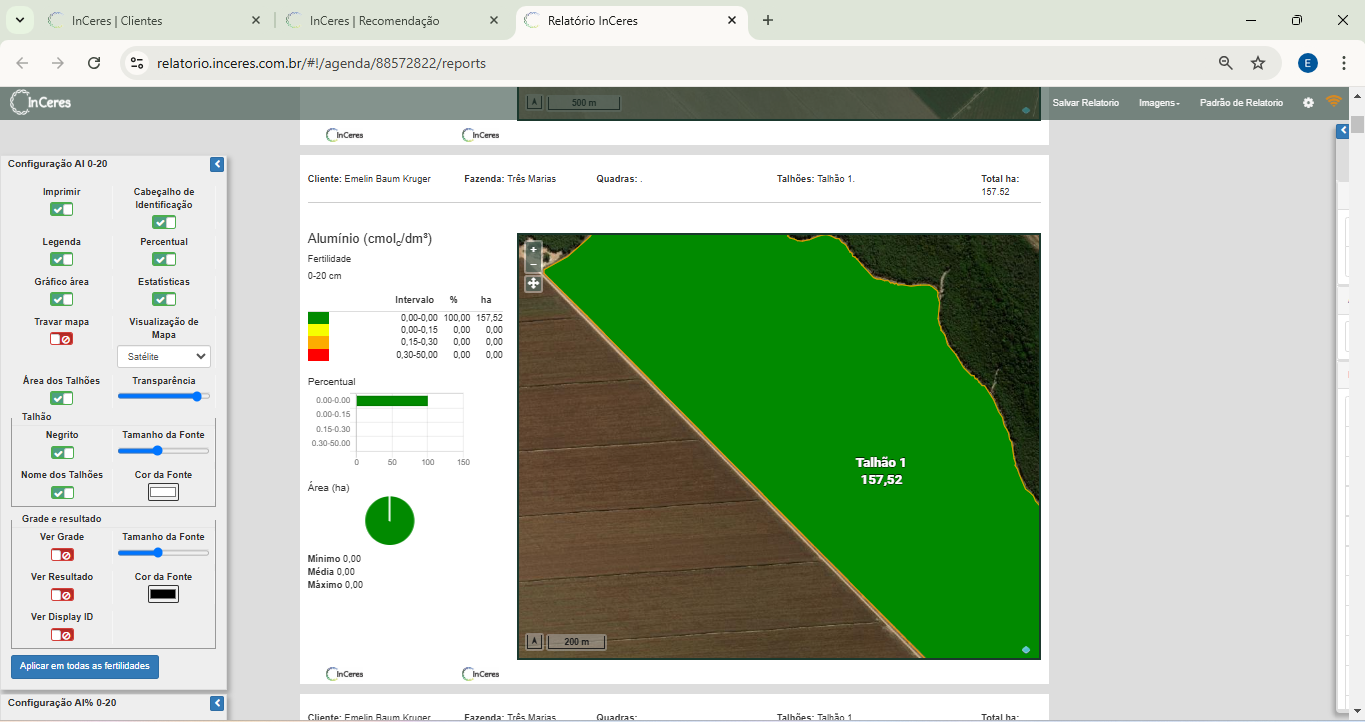Enable the Ver Resultado switch
Screen dimensions: 1365x722
point(62,594)
